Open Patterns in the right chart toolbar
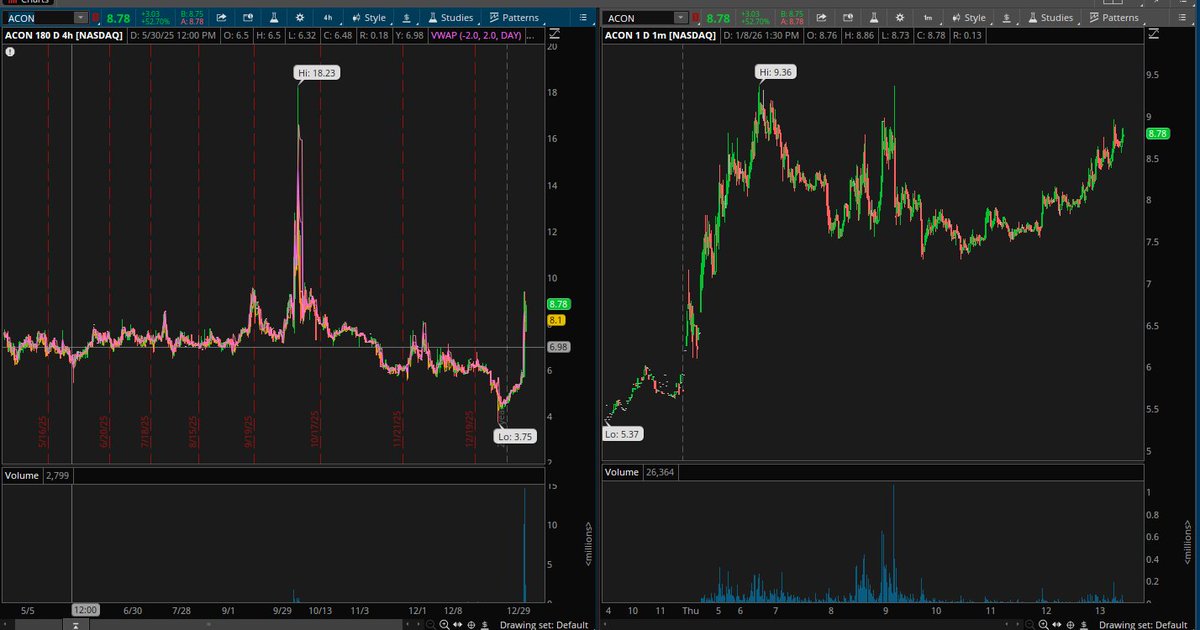 click(x=1113, y=18)
